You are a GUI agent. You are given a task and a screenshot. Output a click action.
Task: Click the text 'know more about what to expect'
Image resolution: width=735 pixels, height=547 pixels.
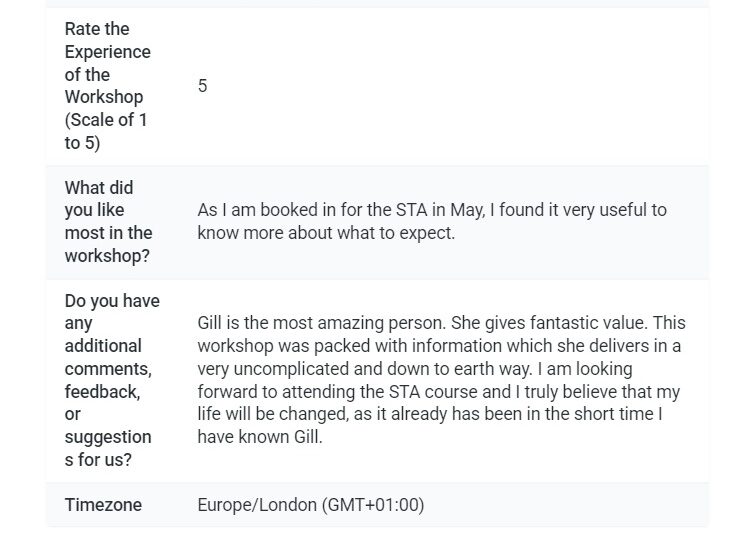click(x=326, y=233)
